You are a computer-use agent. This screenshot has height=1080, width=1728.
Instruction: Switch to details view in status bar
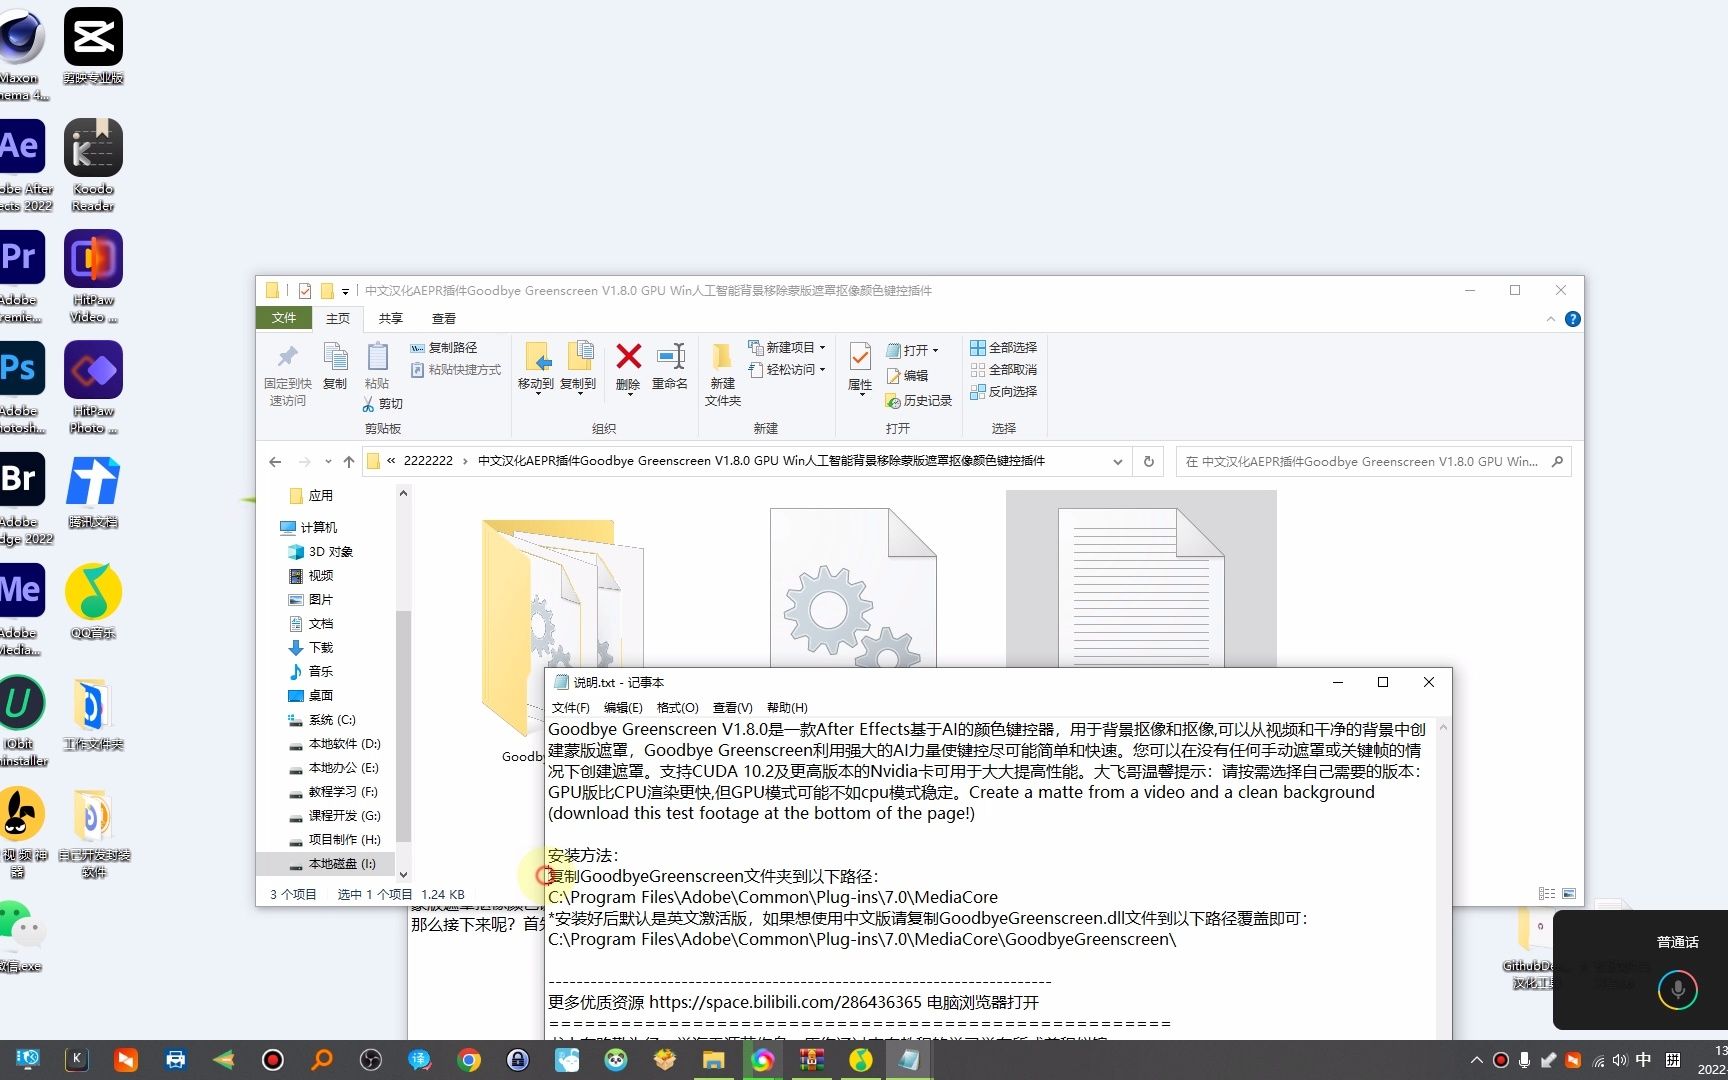(1546, 893)
